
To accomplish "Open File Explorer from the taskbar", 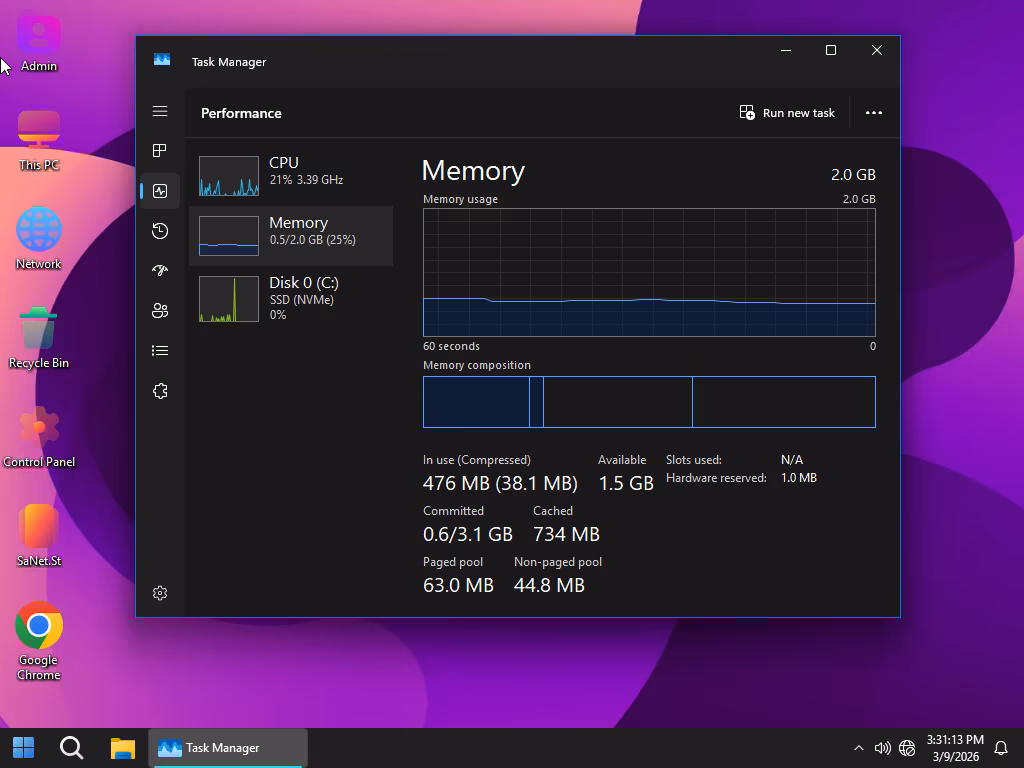I will point(122,748).
